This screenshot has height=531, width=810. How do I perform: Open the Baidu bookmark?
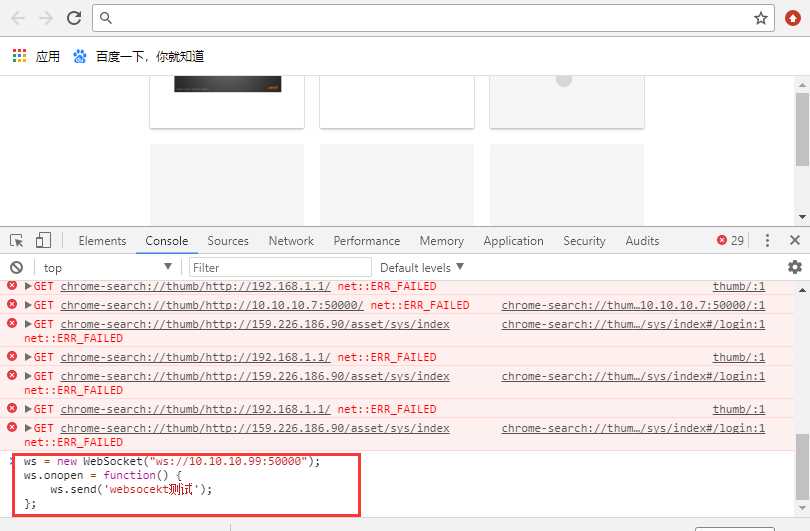click(138, 56)
